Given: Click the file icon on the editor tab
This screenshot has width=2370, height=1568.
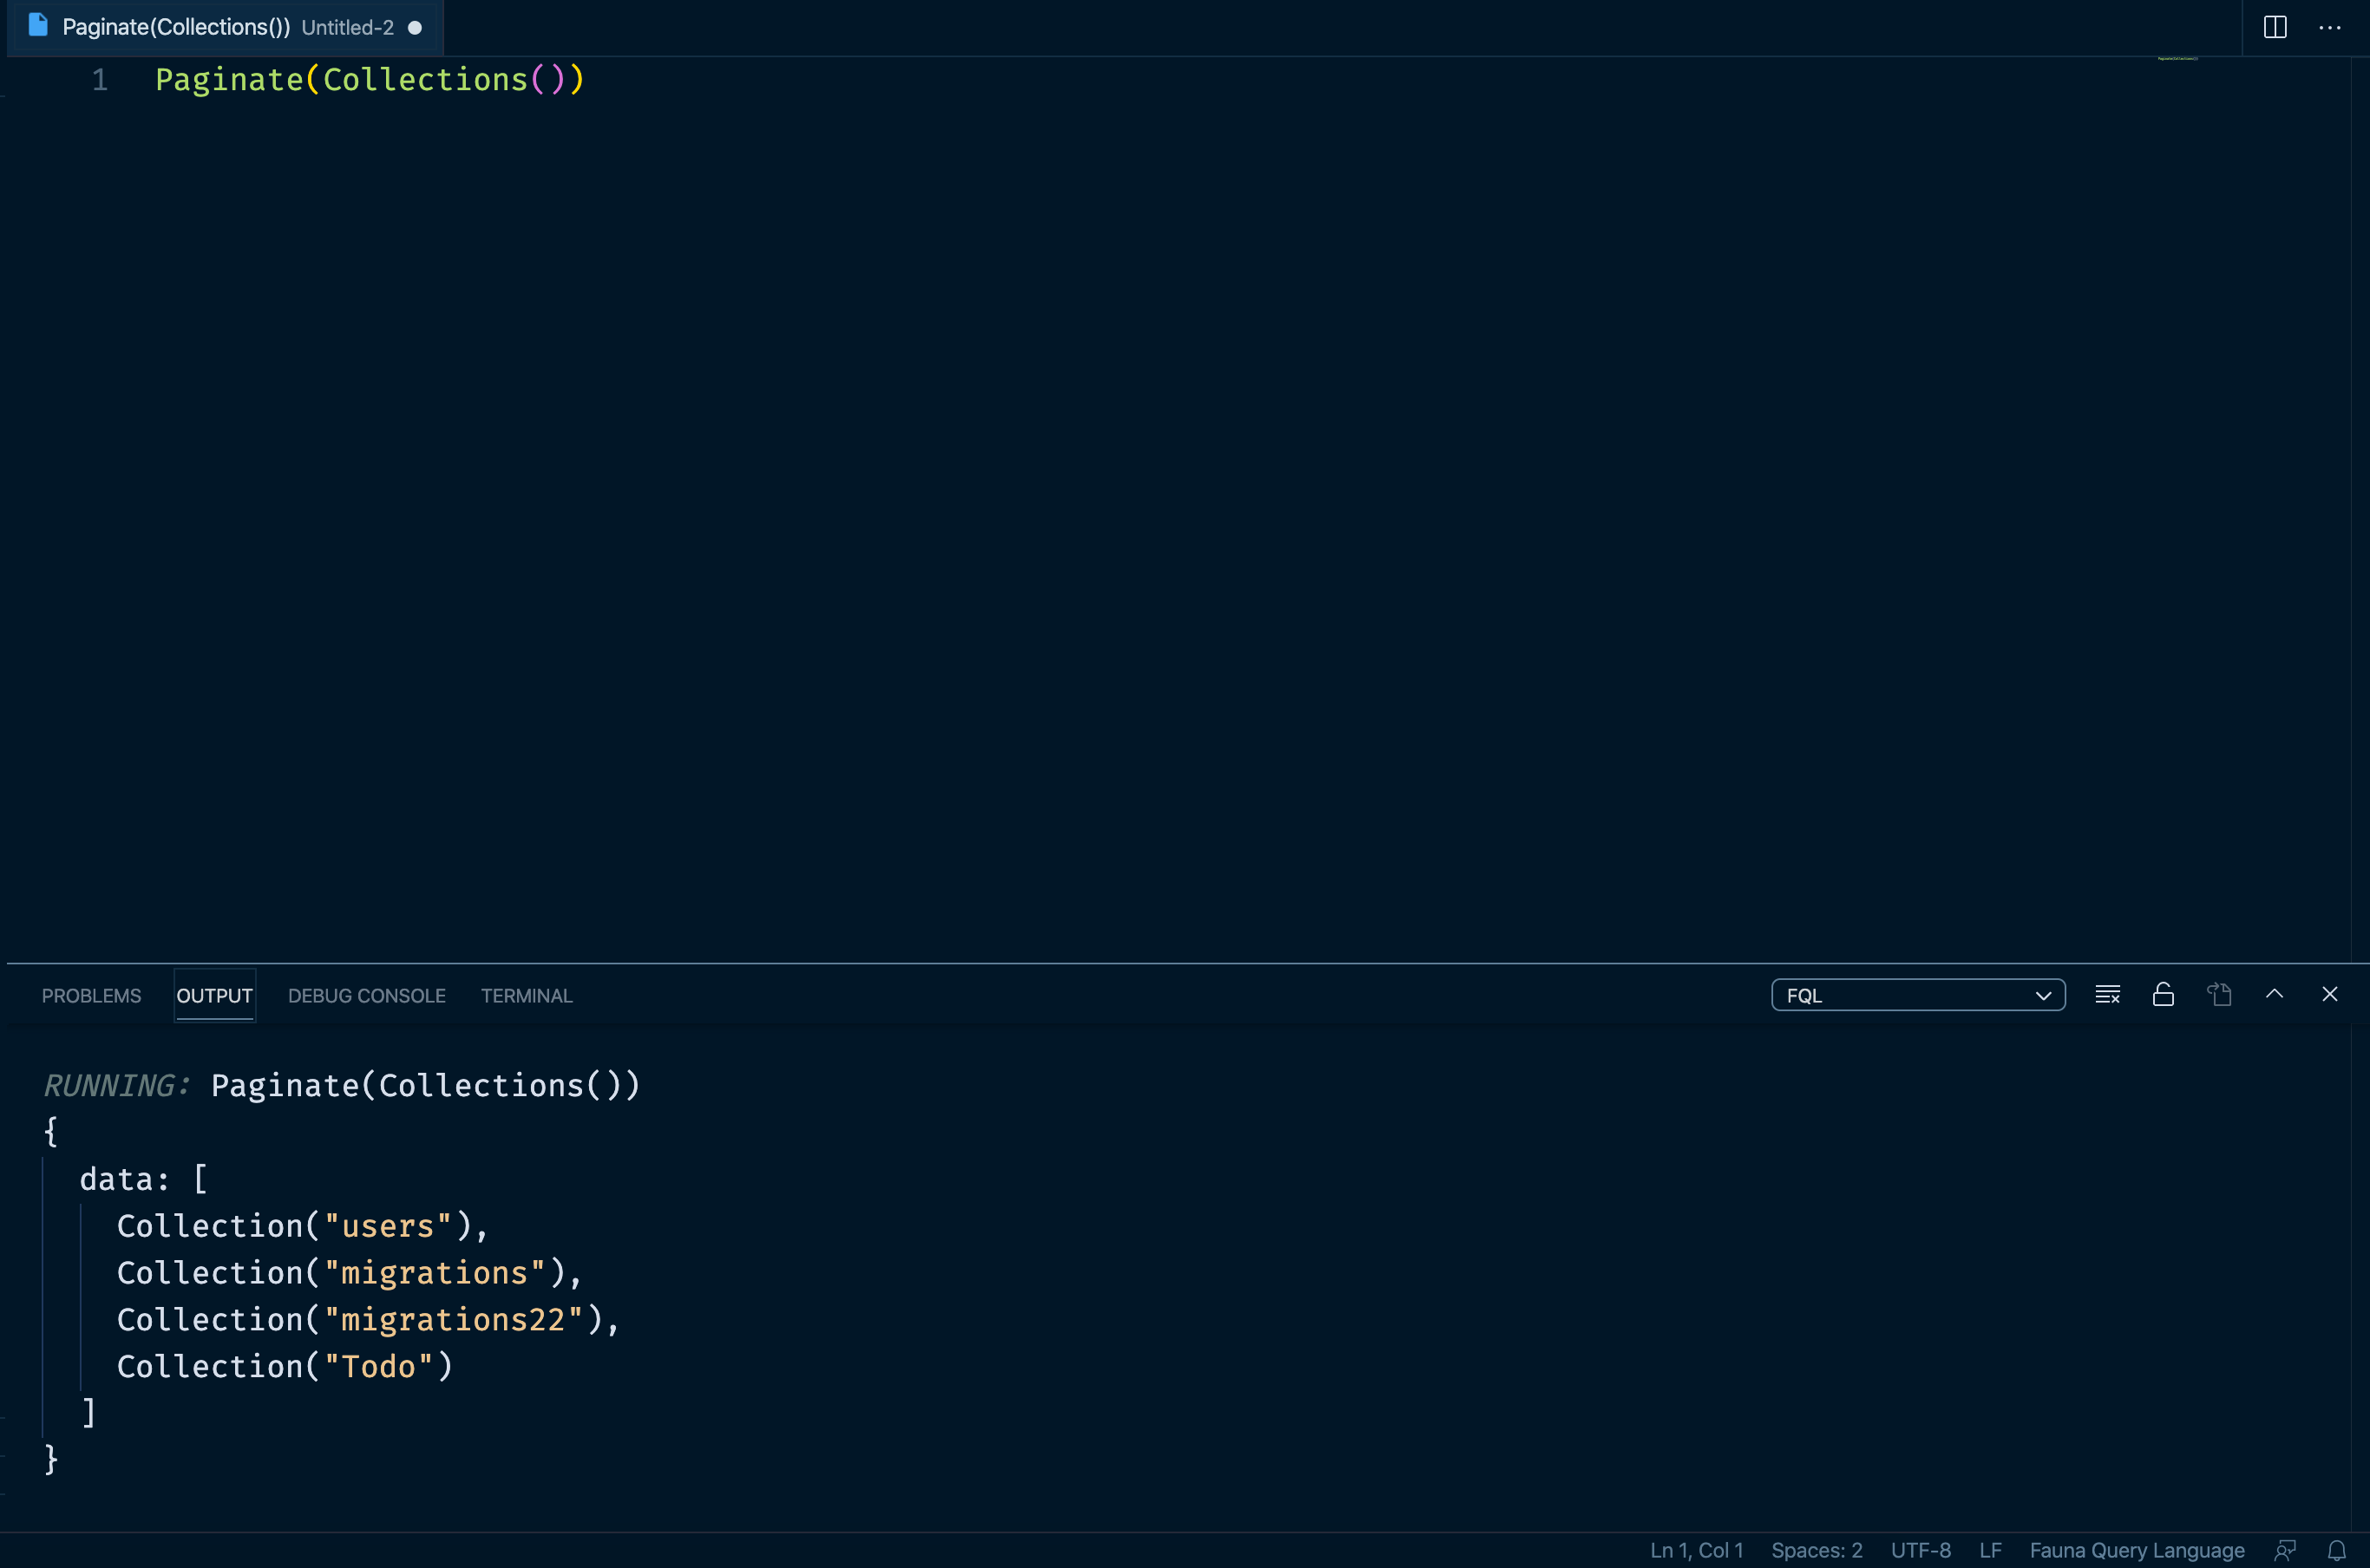Looking at the screenshot, I should [38, 26].
